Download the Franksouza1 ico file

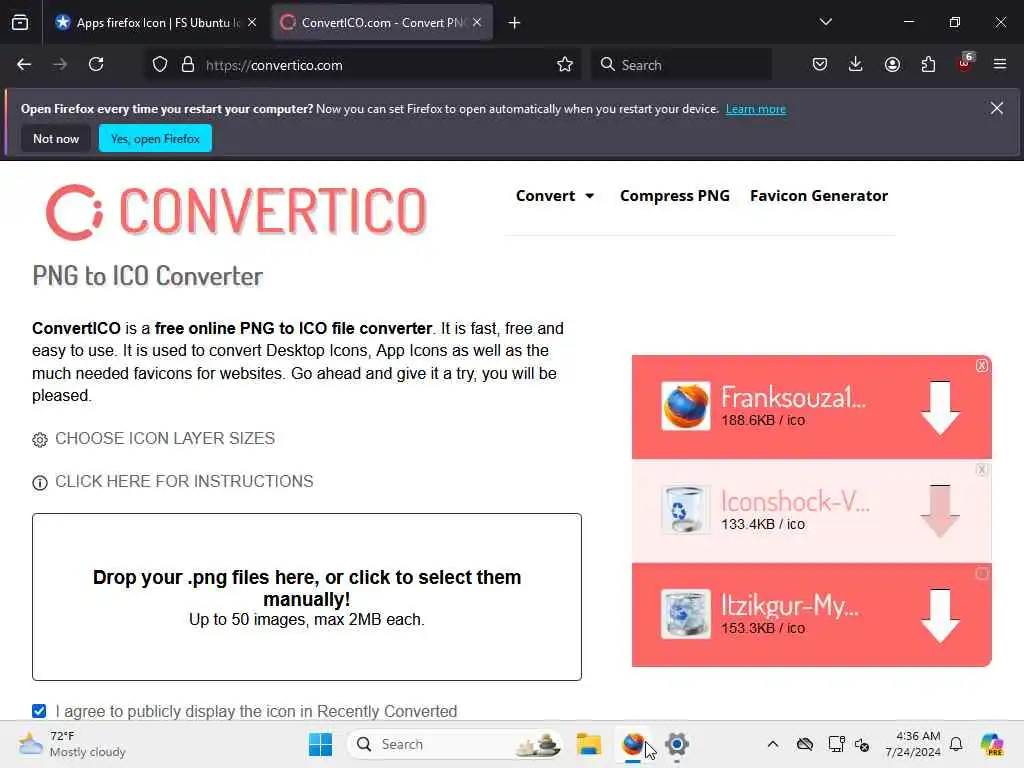(940, 408)
